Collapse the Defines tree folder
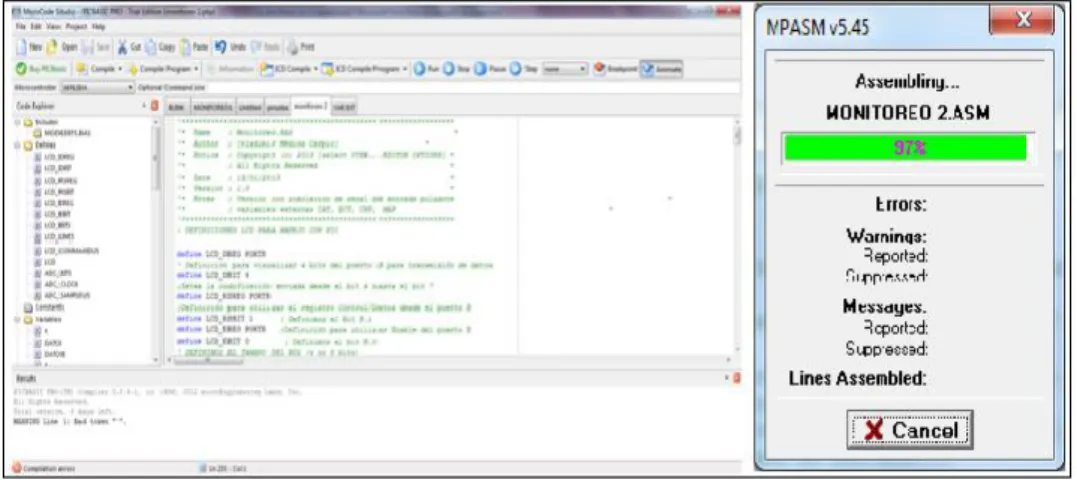The image size is (1077, 480). [18, 144]
